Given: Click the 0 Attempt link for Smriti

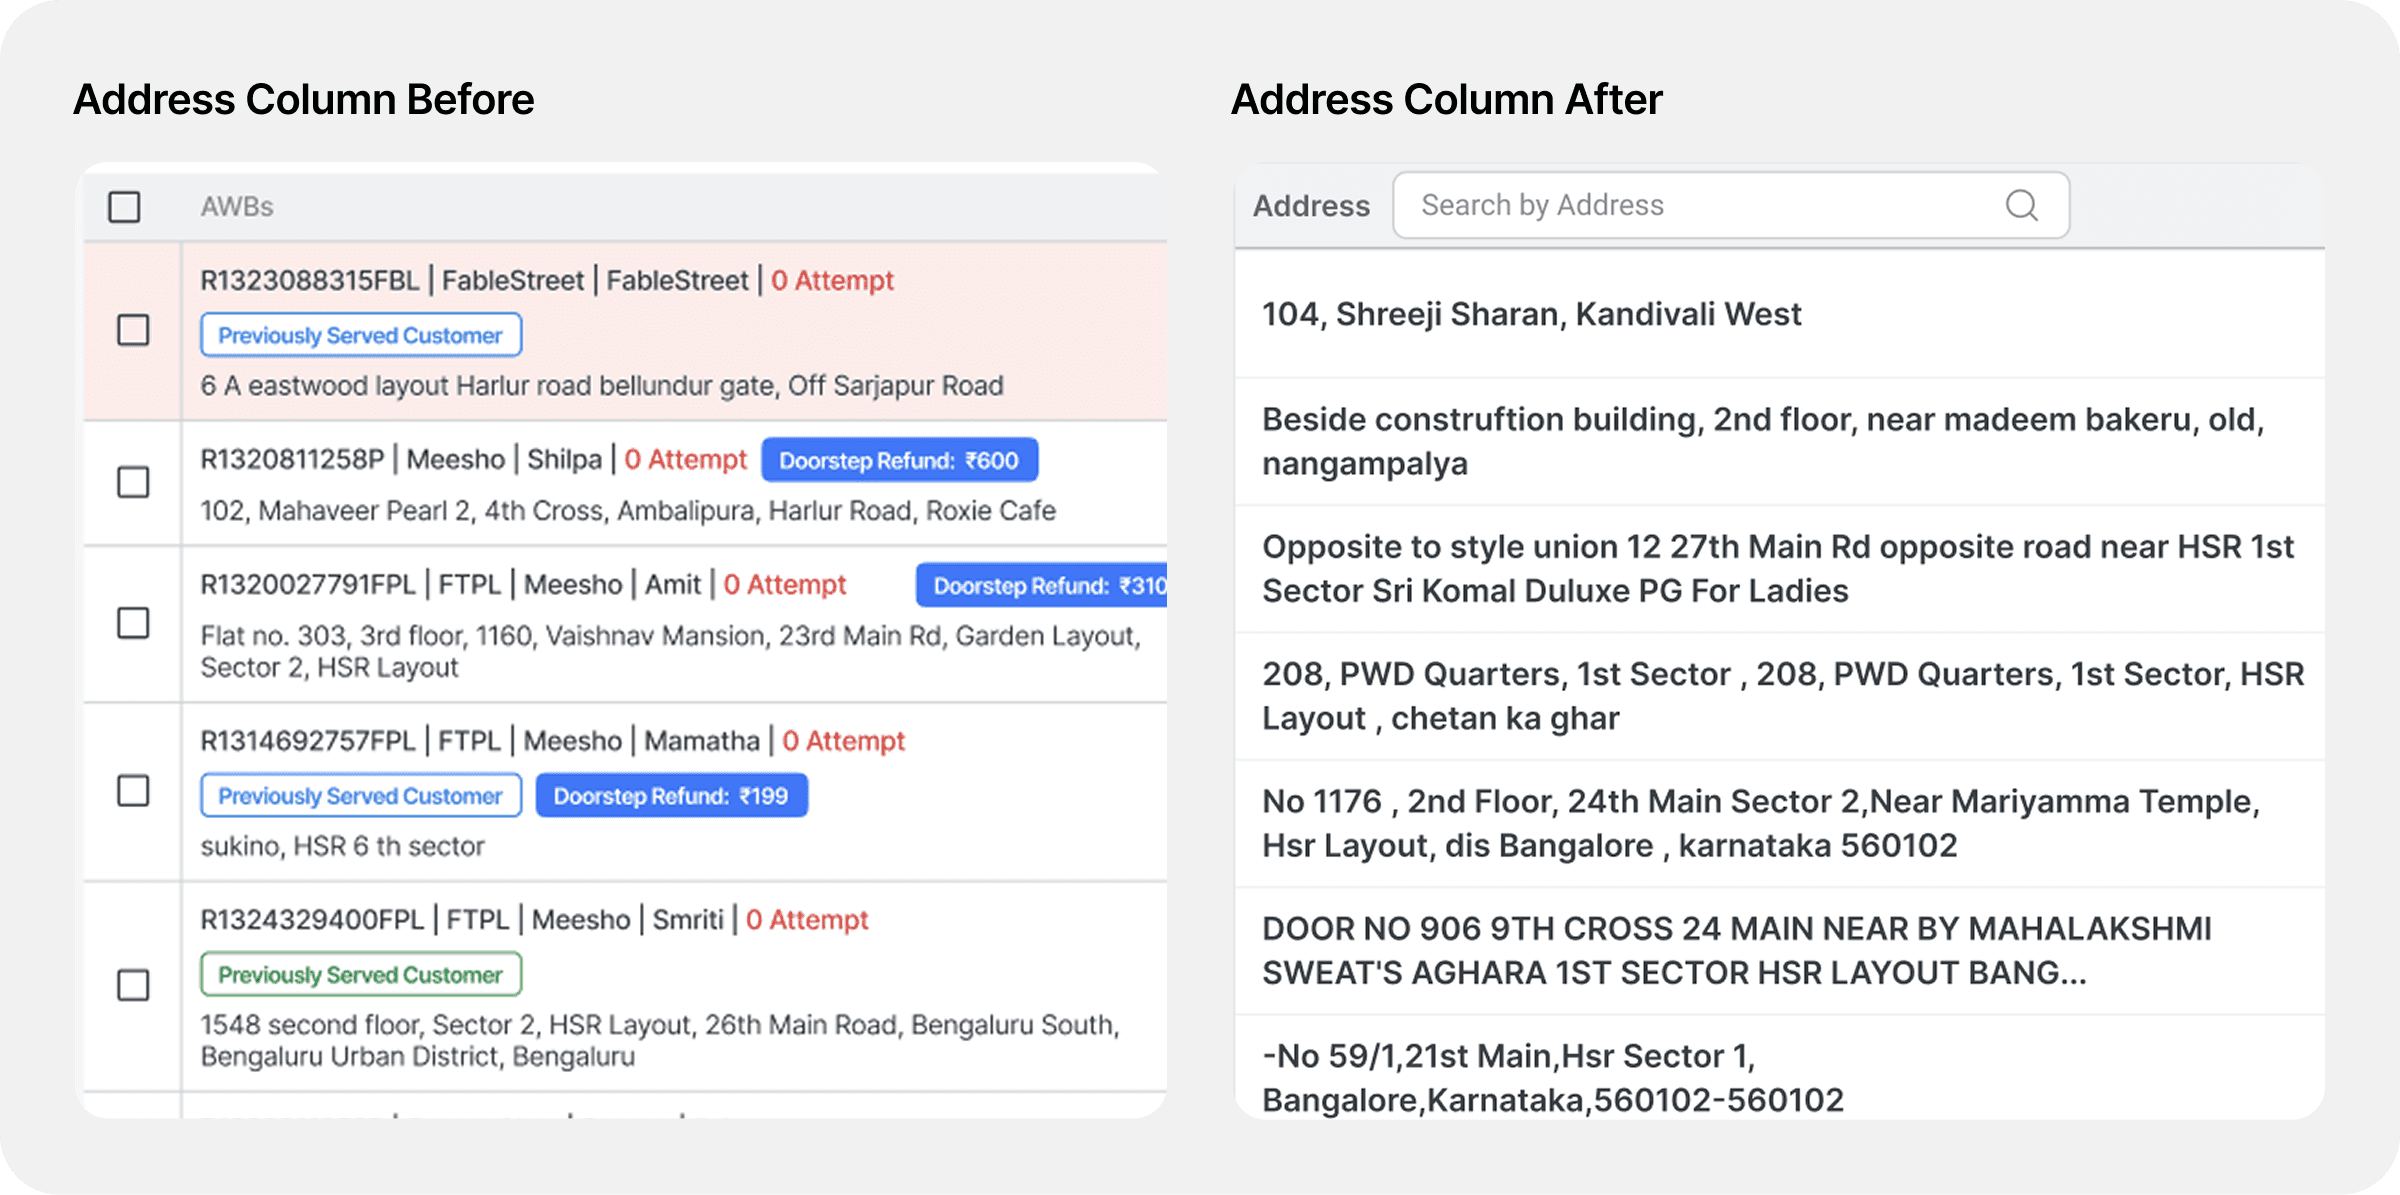Looking at the screenshot, I should pyautogui.click(x=807, y=920).
